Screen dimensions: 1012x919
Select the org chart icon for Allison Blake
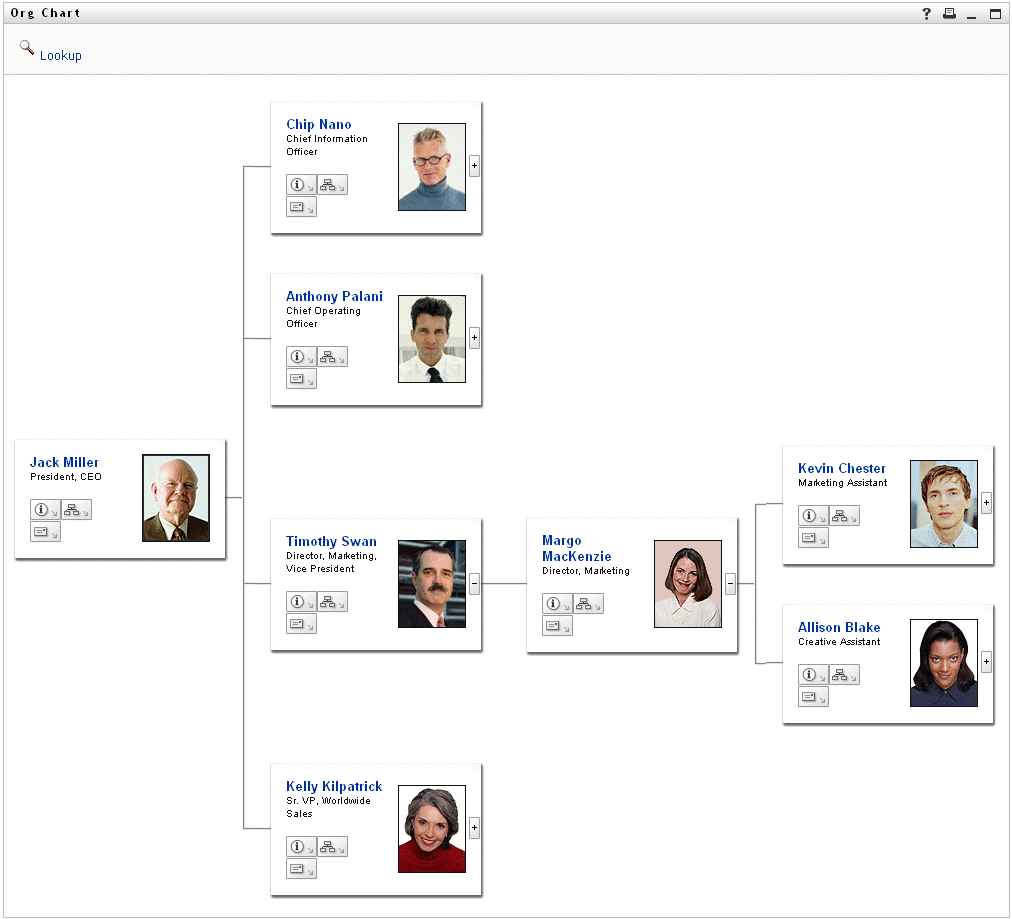click(x=842, y=674)
